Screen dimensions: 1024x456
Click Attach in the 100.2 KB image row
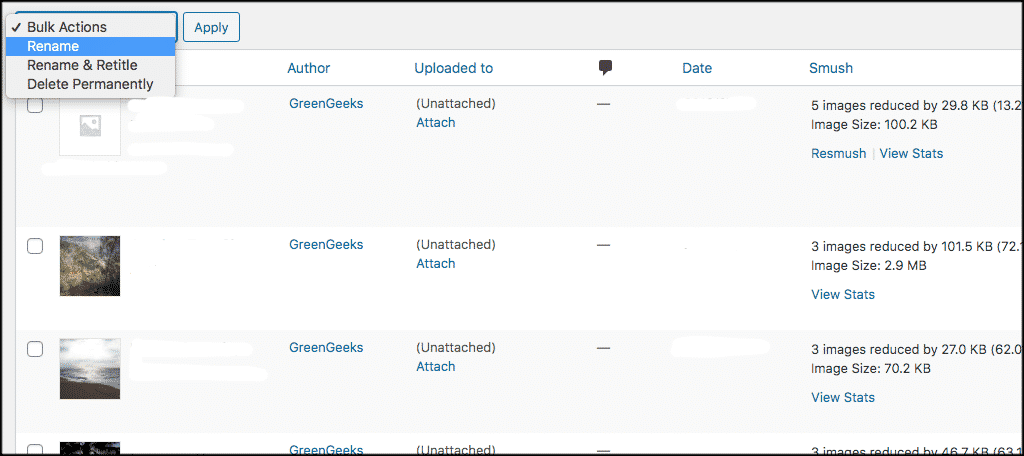pos(436,122)
